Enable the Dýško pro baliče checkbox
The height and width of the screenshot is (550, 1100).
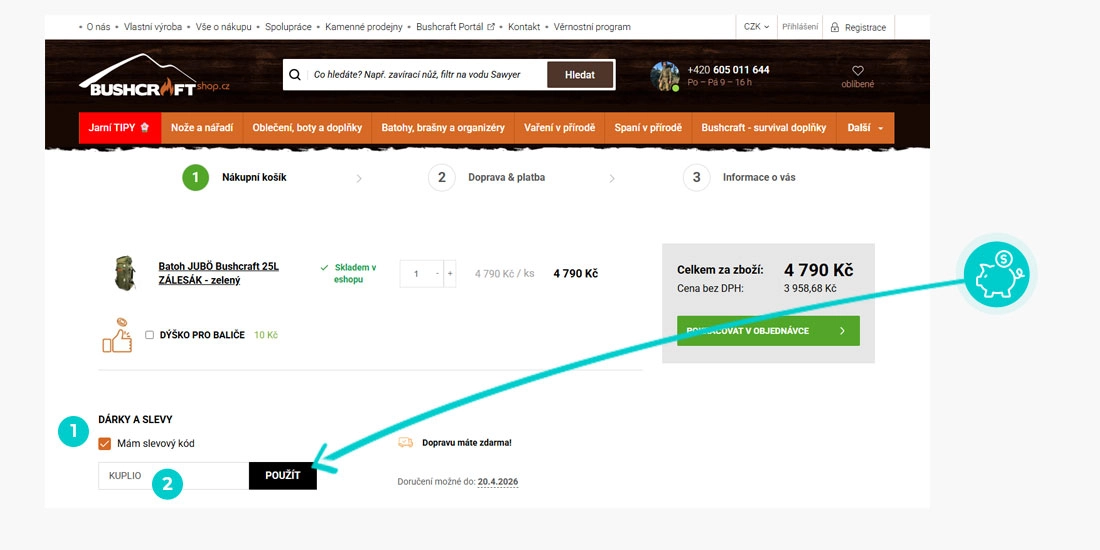(149, 335)
